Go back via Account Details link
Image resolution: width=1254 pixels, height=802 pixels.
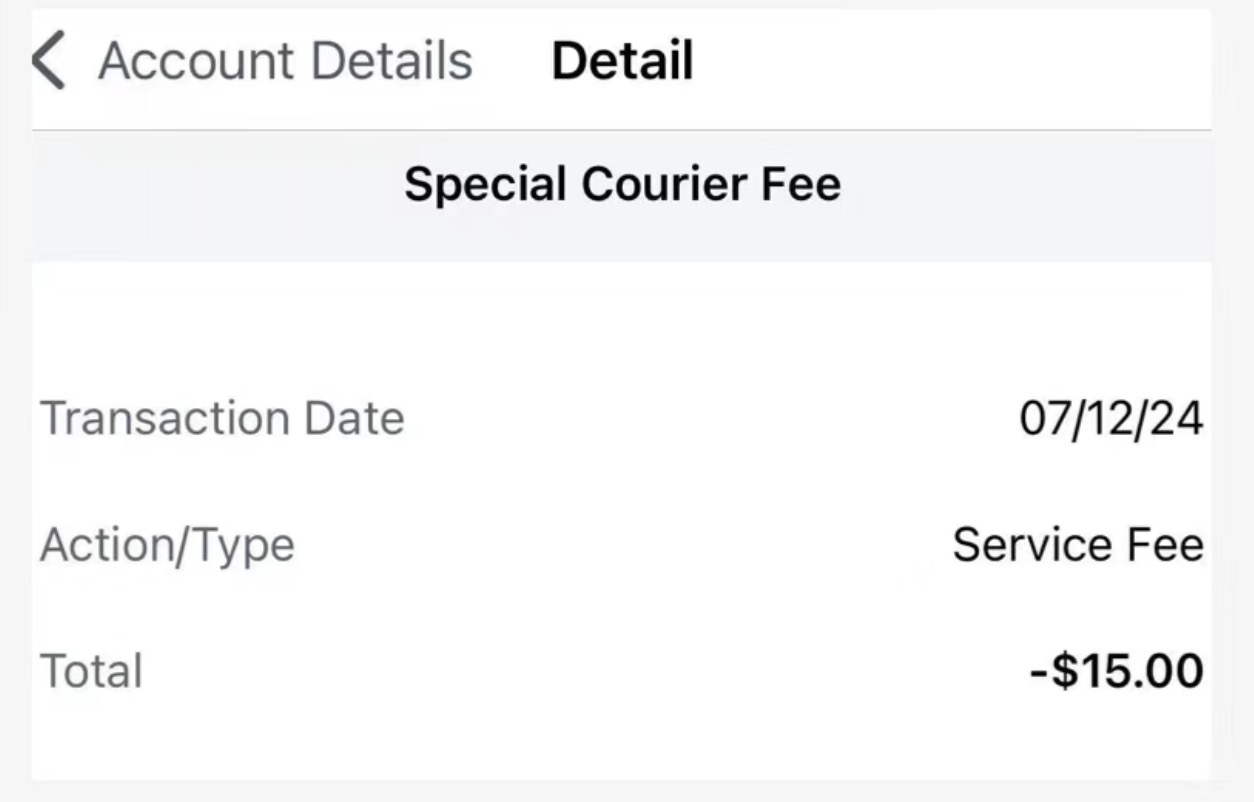point(285,61)
